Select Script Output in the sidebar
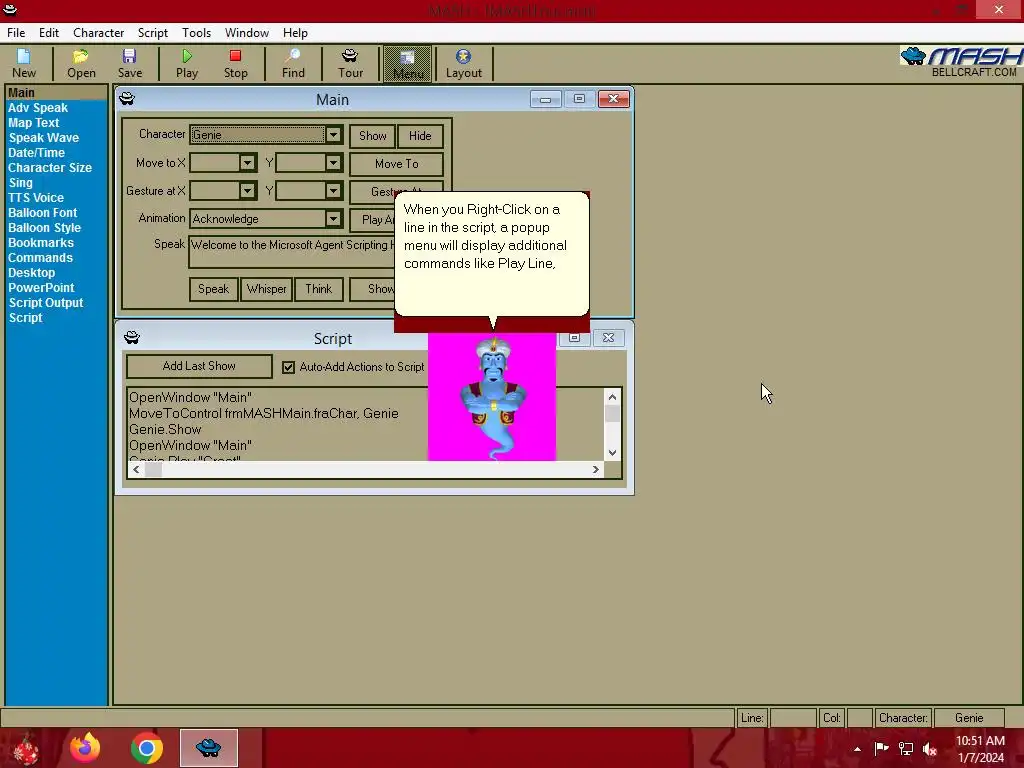 click(x=46, y=303)
